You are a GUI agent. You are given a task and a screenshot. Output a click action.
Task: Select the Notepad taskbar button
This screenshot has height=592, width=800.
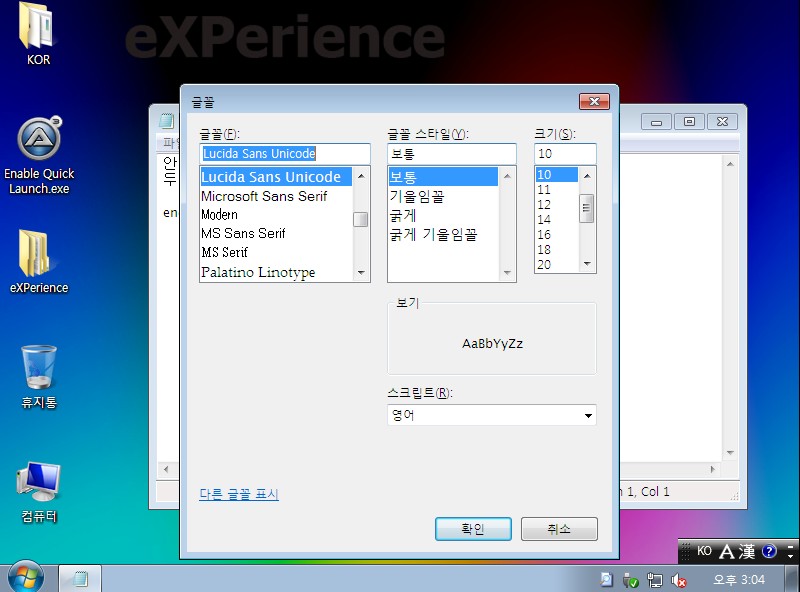click(x=80, y=579)
